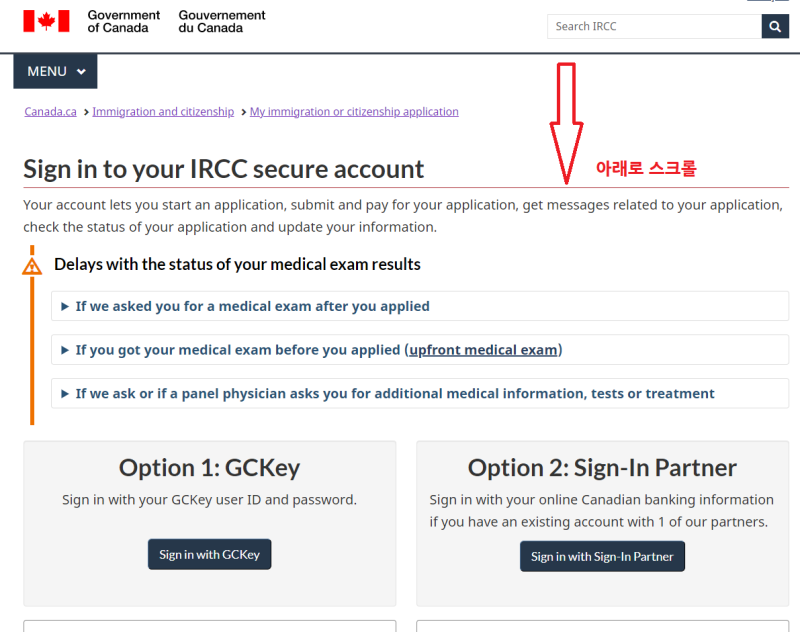
Task: Click Sign in with GCKey button
Action: pos(210,554)
